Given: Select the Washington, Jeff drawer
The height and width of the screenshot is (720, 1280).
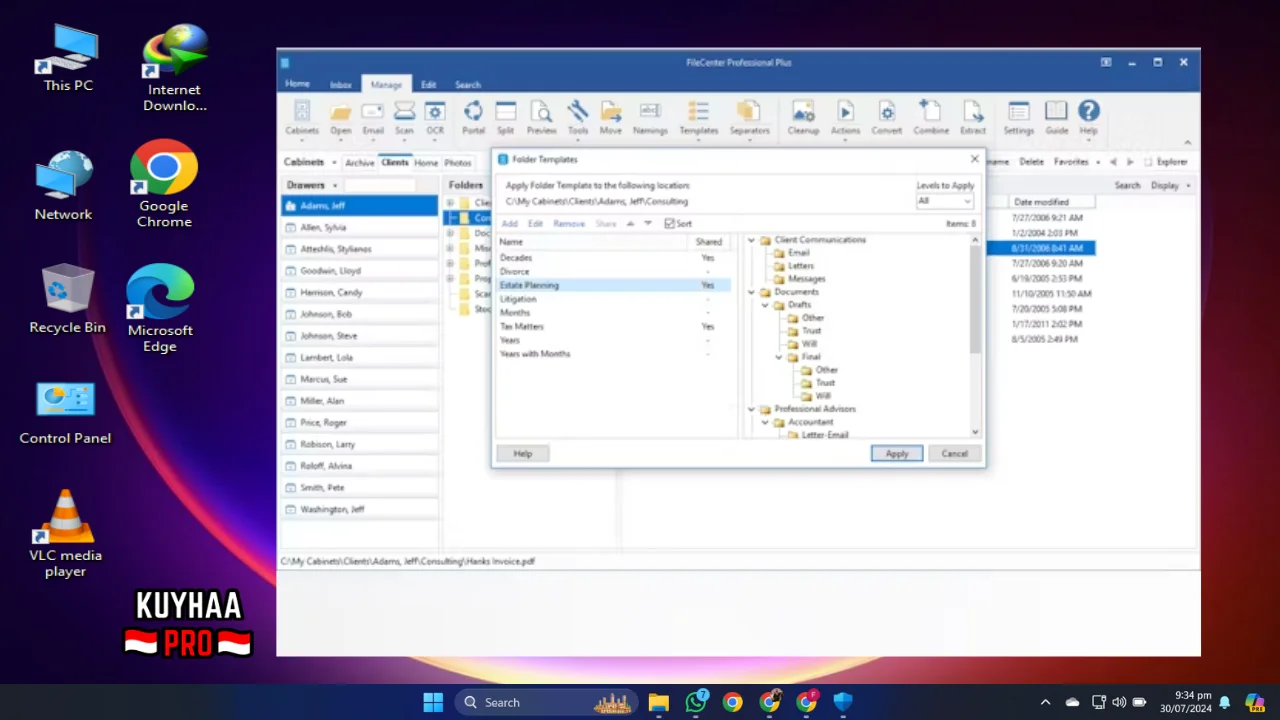Looking at the screenshot, I should click(360, 509).
